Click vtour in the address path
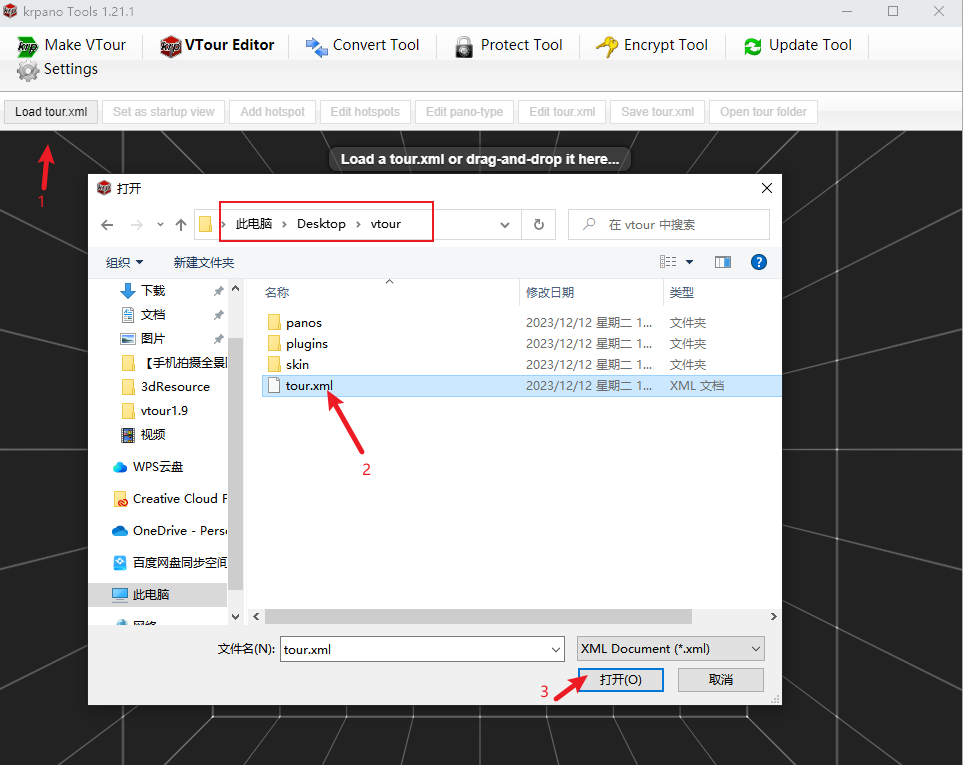The image size is (963, 765). (x=386, y=224)
